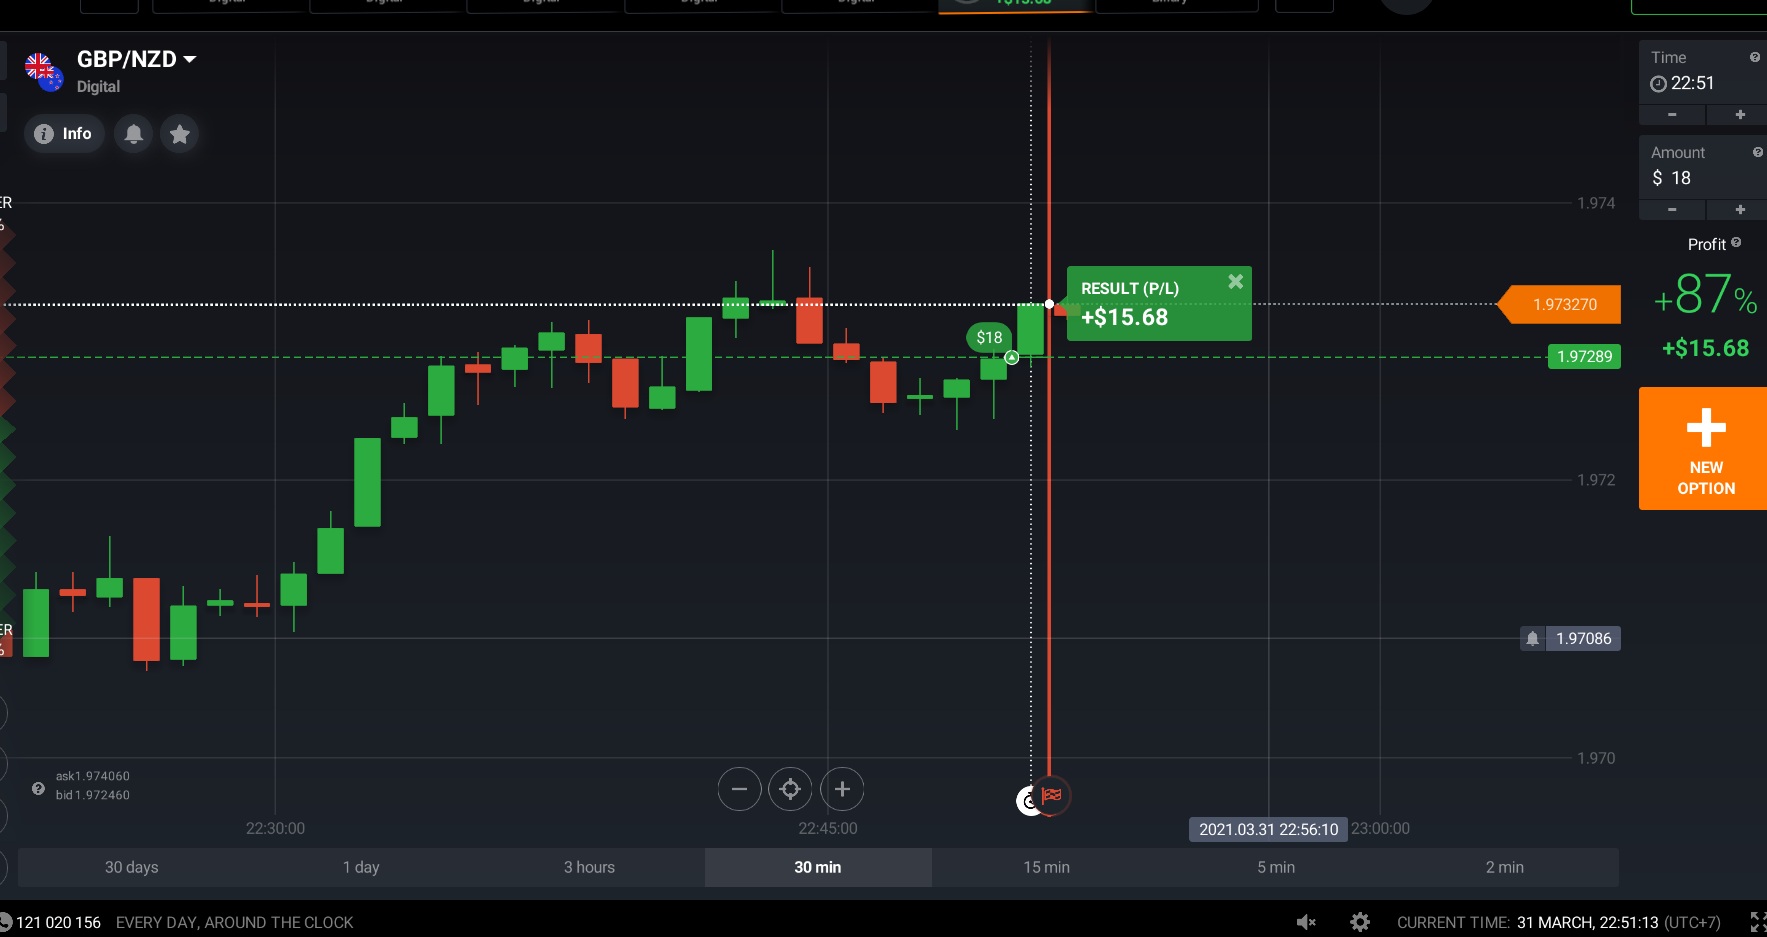Open the GBP/NZD asset selector dropdown

point(136,60)
